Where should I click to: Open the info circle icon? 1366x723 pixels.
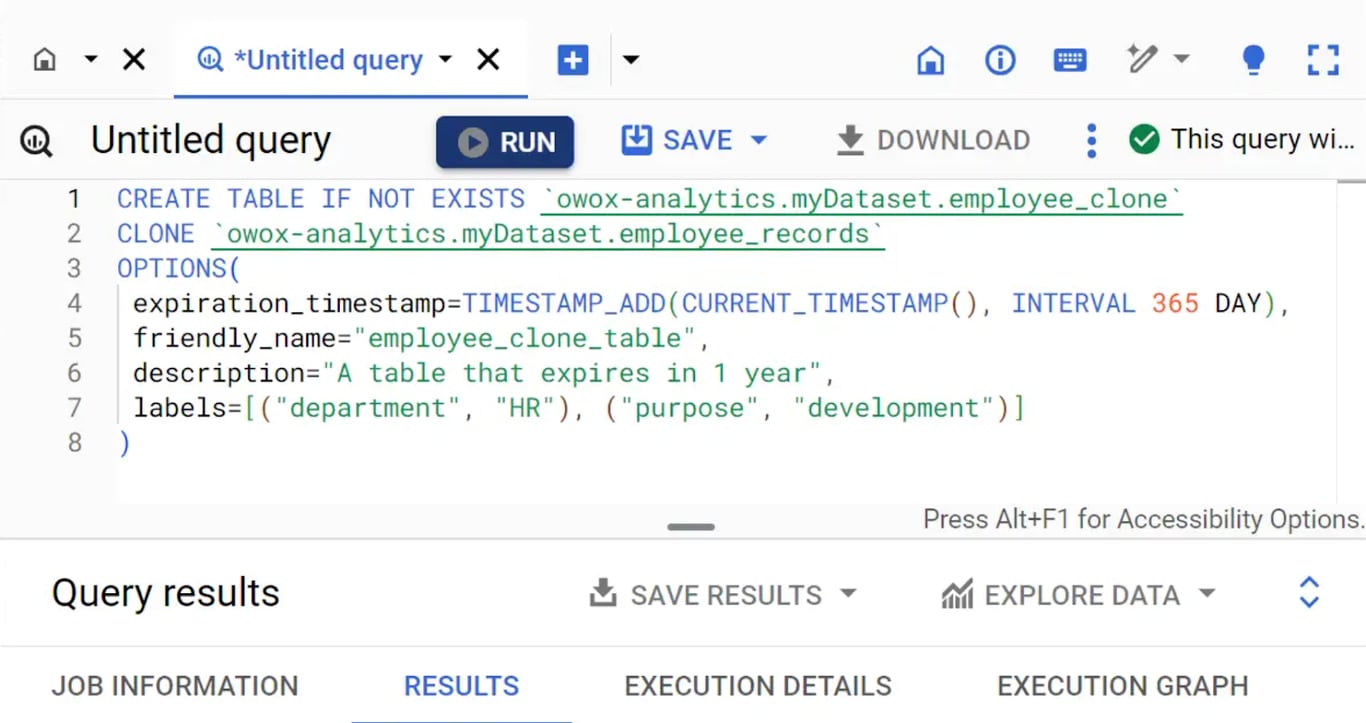(x=1000, y=60)
